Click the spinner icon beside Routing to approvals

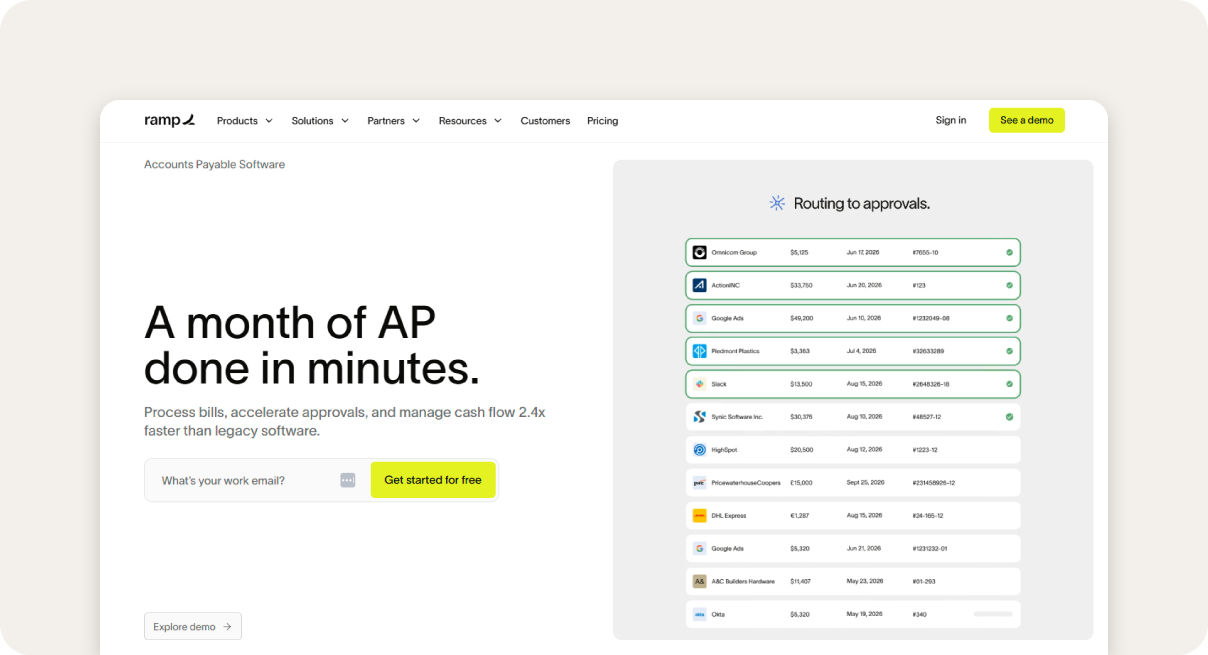tap(777, 203)
